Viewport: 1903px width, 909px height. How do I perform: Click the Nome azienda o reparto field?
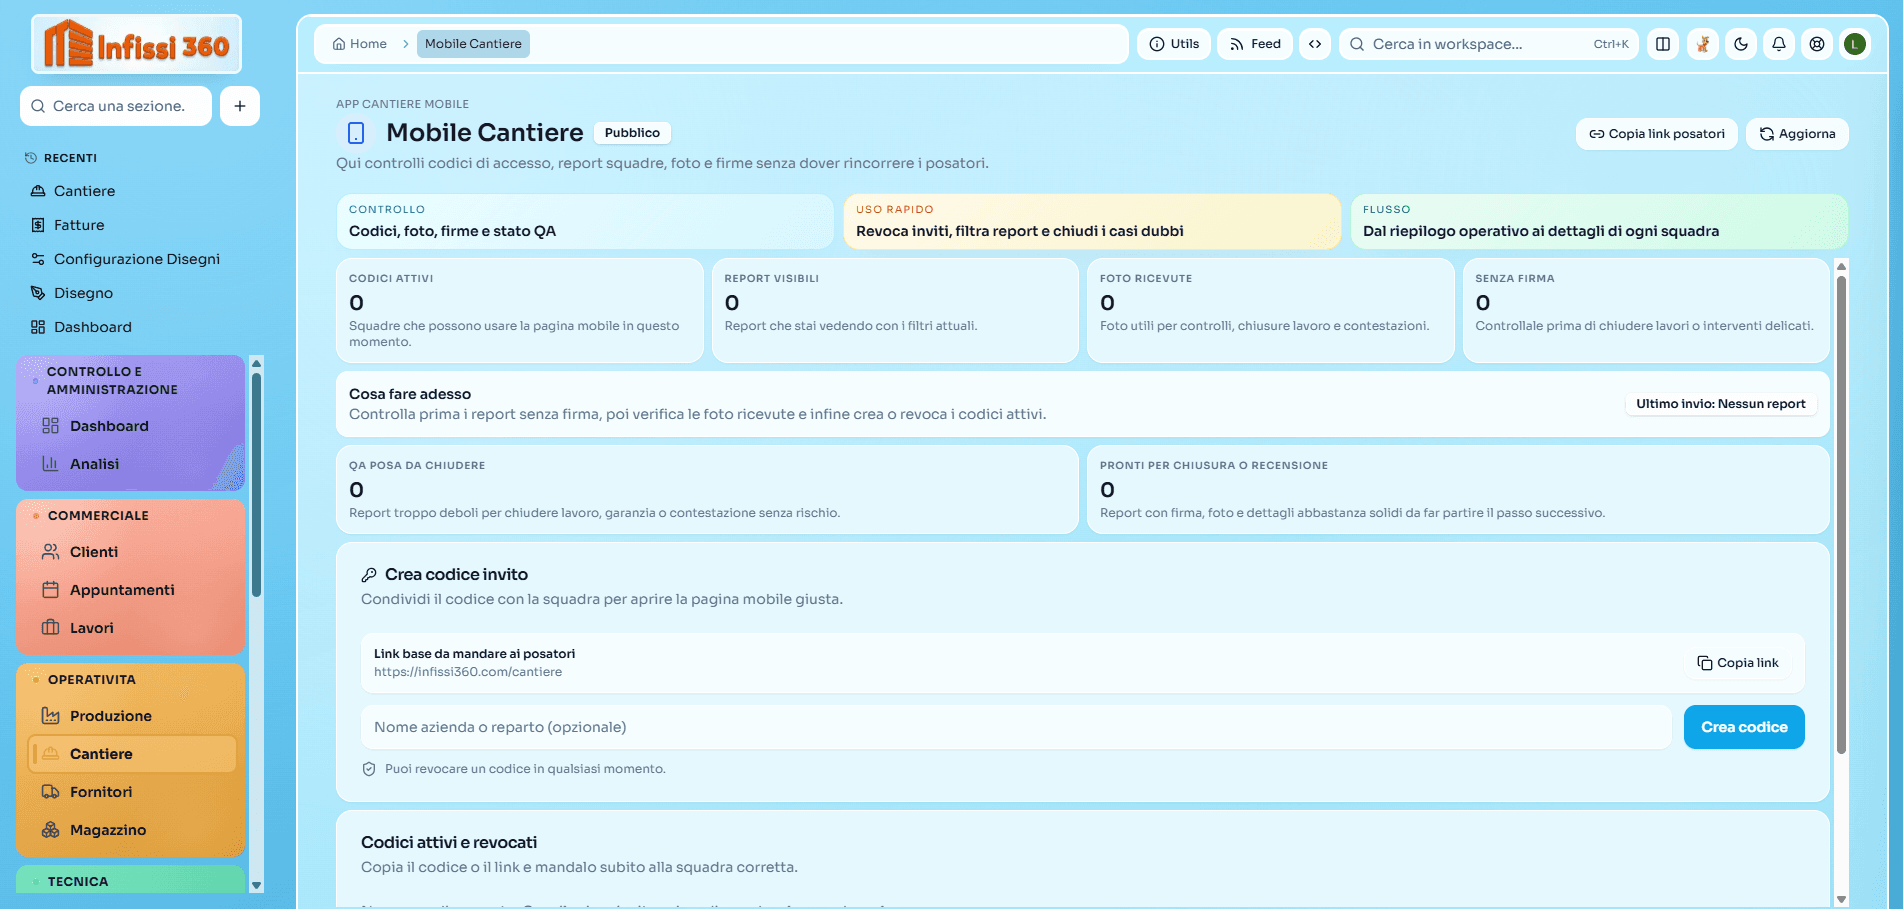[1015, 727]
